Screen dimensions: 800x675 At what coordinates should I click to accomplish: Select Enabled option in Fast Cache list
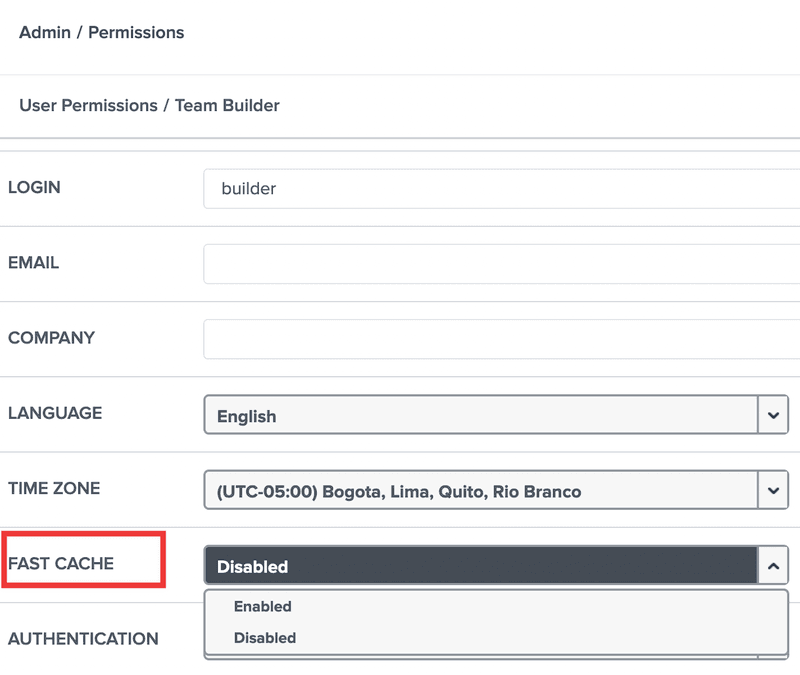tap(263, 606)
